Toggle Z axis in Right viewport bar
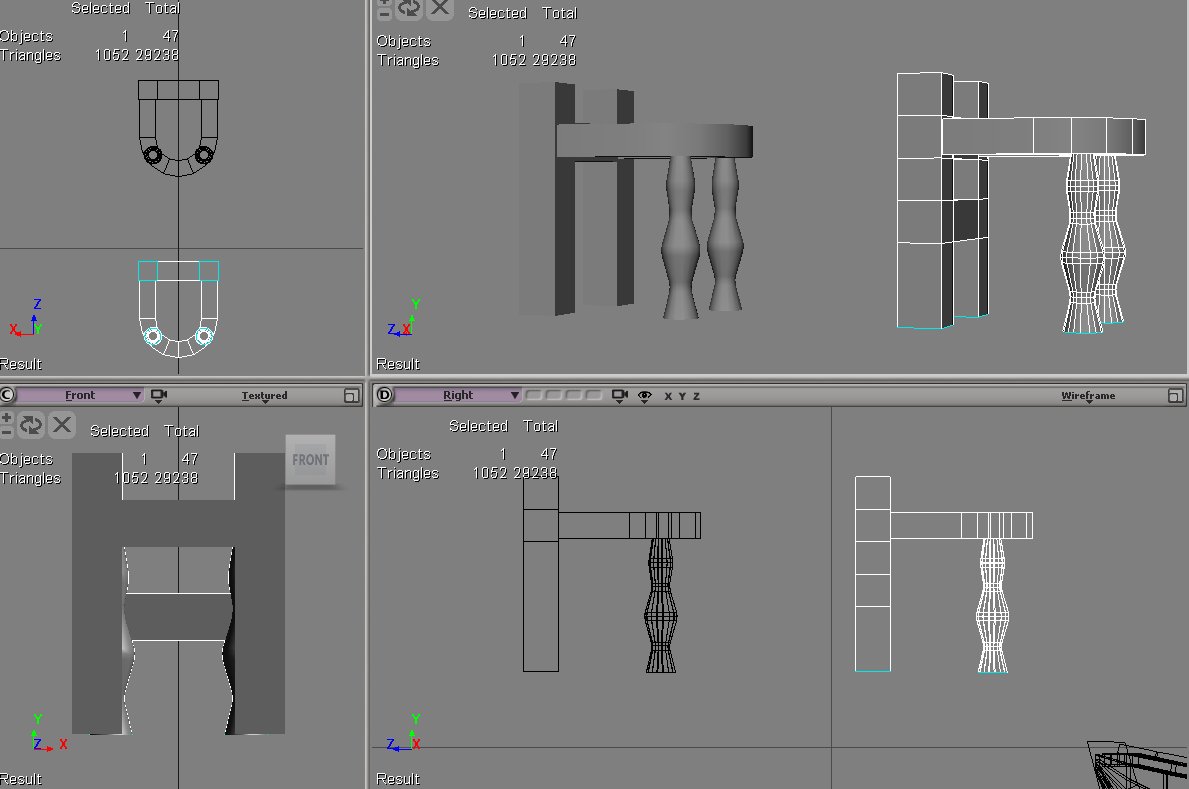 (696, 396)
